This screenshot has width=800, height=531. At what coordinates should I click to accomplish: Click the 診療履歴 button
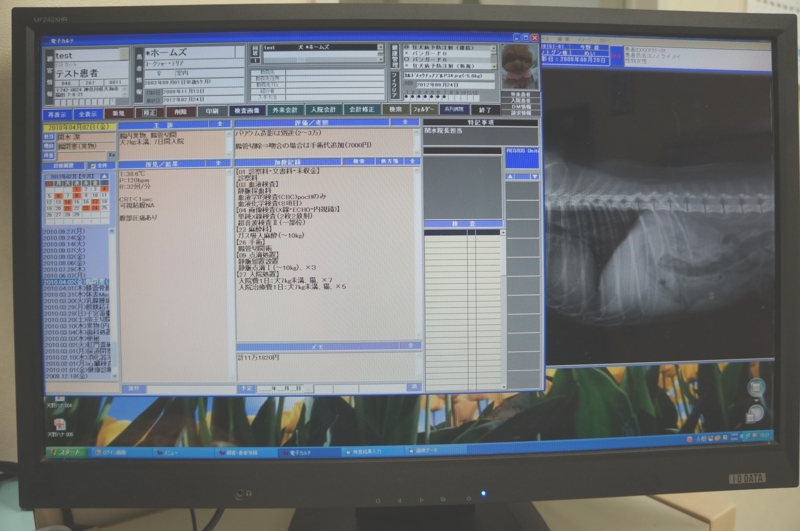click(64, 166)
